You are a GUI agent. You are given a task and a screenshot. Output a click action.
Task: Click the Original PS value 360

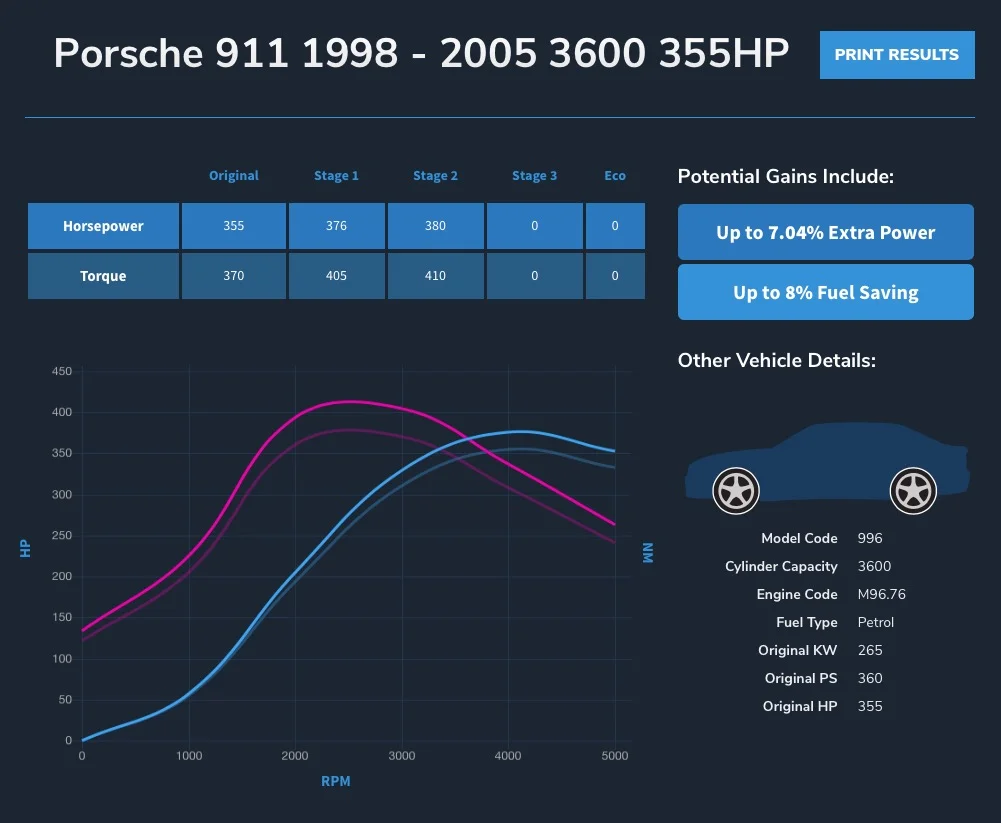tap(869, 679)
